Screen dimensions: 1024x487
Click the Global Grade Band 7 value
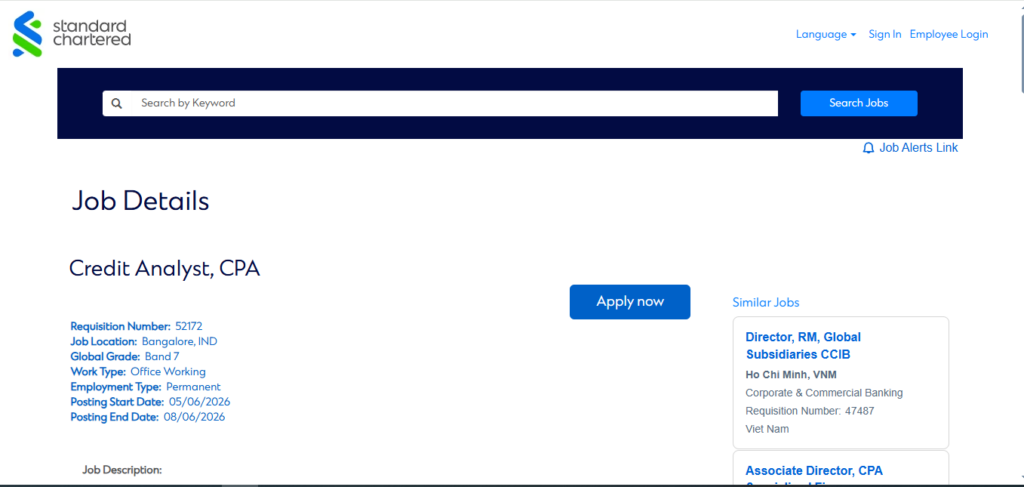pyautogui.click(x=162, y=356)
